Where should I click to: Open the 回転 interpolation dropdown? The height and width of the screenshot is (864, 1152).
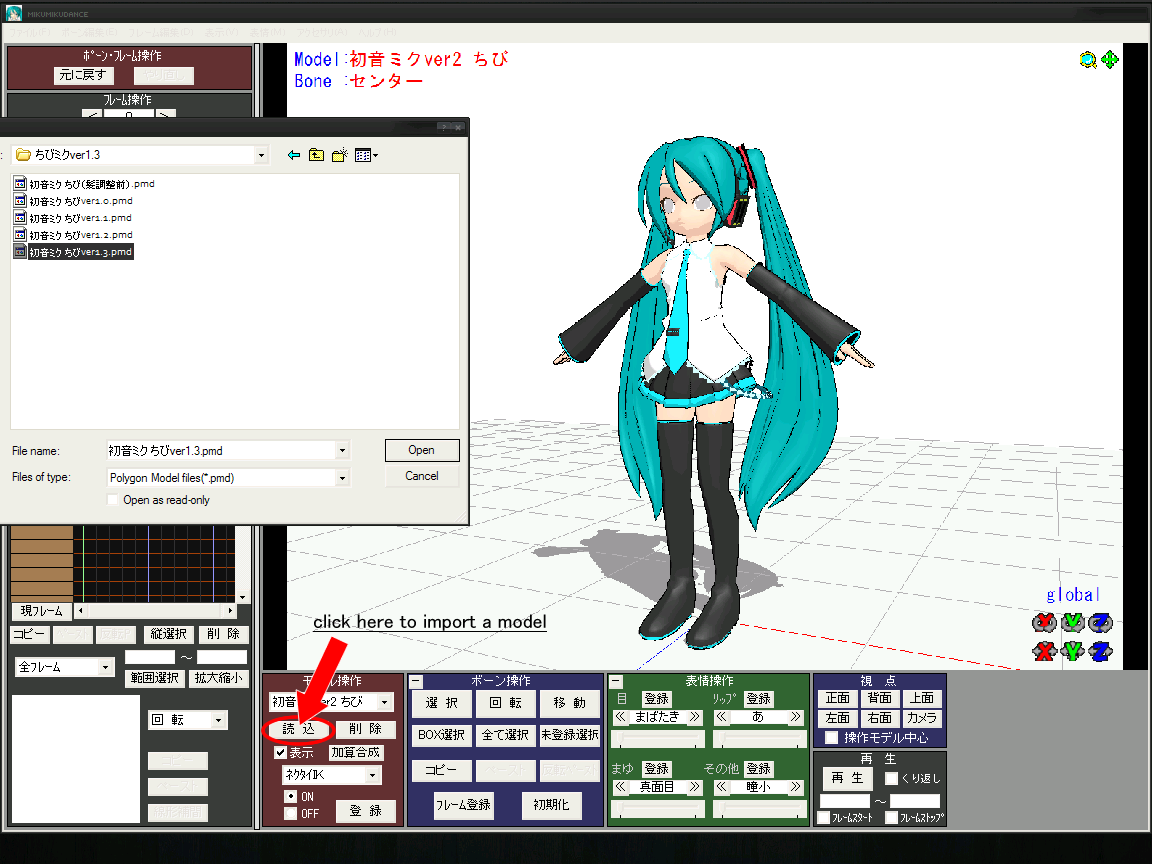(218, 720)
